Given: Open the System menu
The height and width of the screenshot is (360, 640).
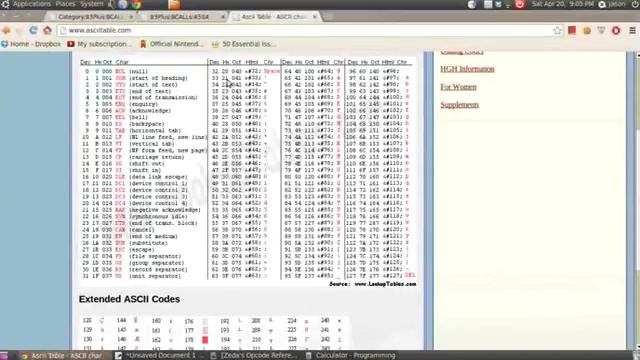Looking at the screenshot, I should 92,4.
